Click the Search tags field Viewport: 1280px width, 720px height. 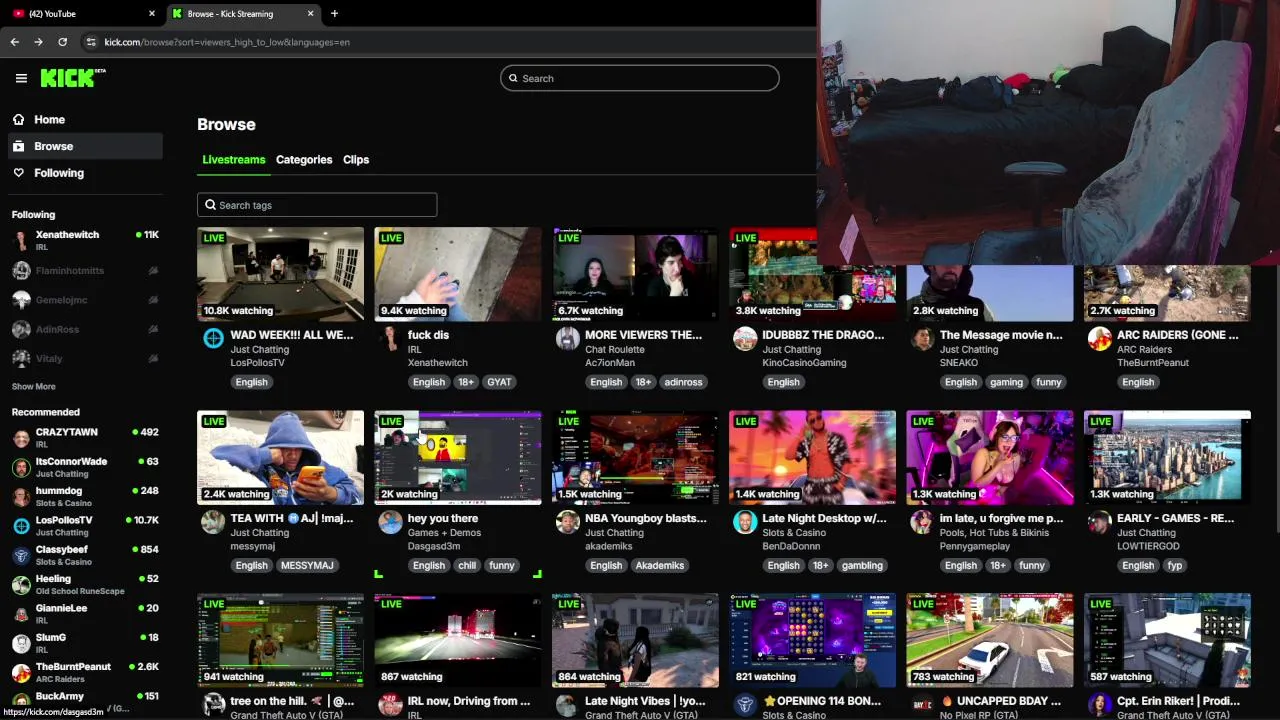[317, 205]
